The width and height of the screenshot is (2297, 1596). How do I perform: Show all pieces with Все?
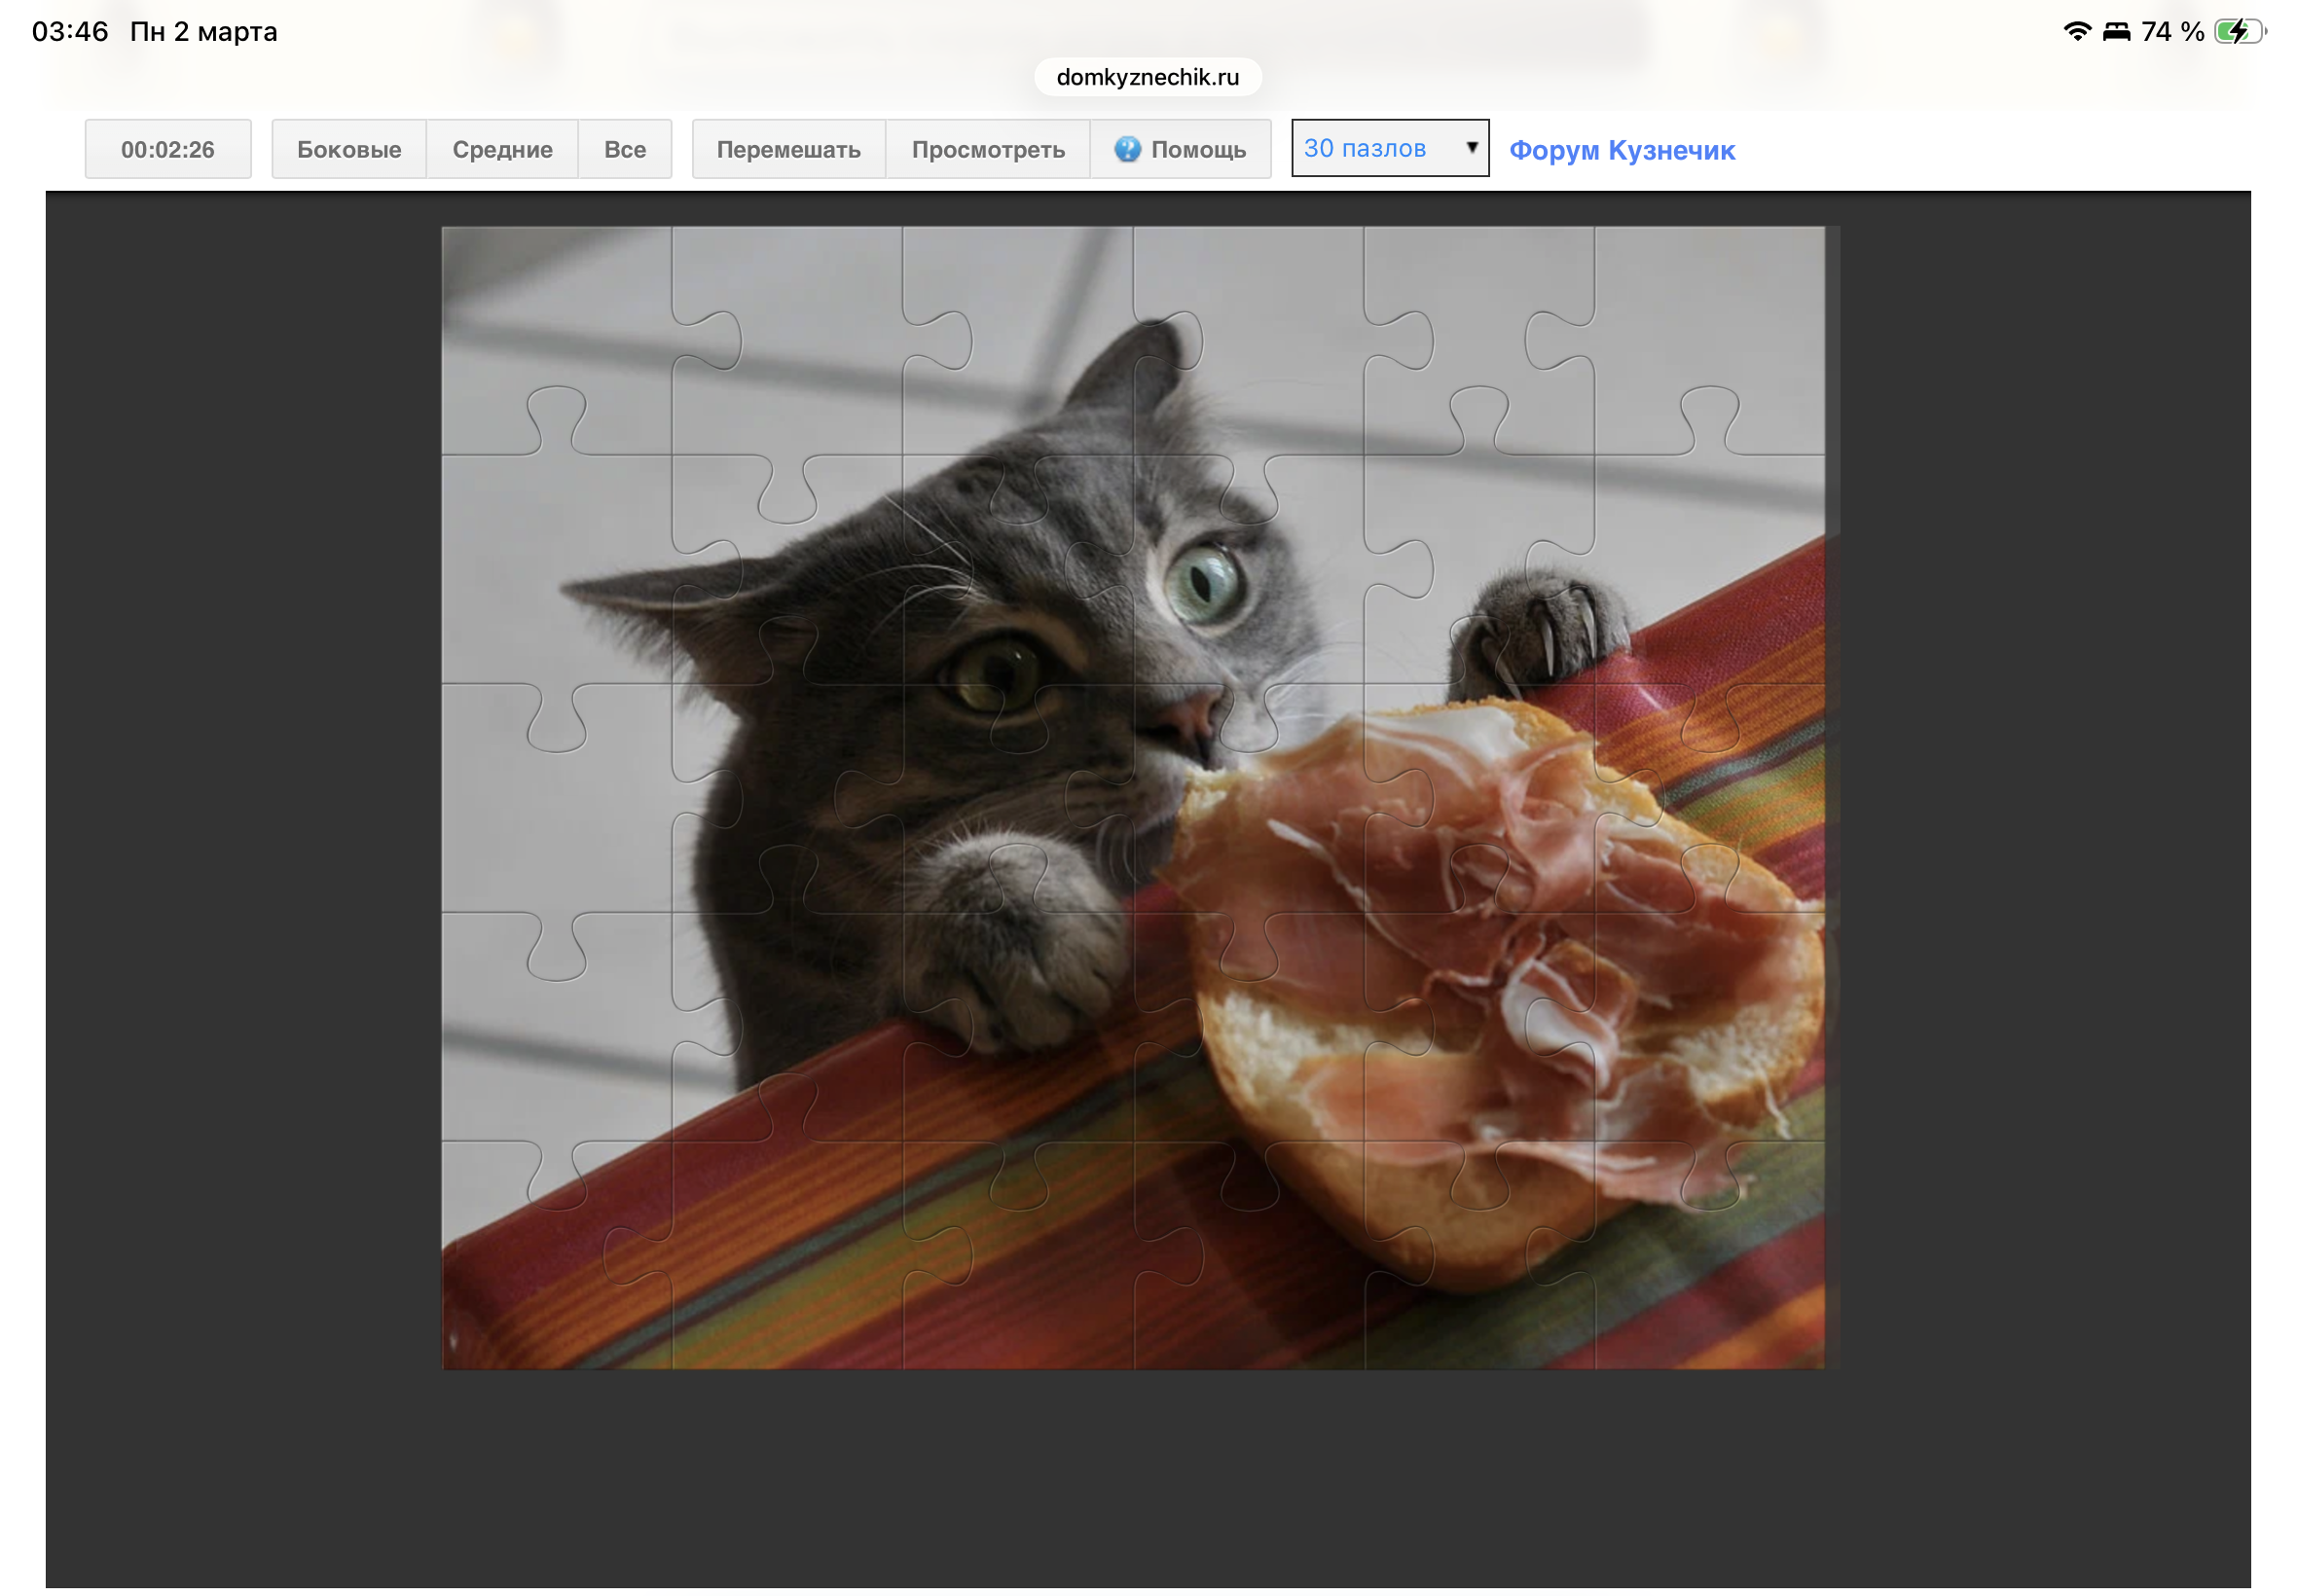624,149
